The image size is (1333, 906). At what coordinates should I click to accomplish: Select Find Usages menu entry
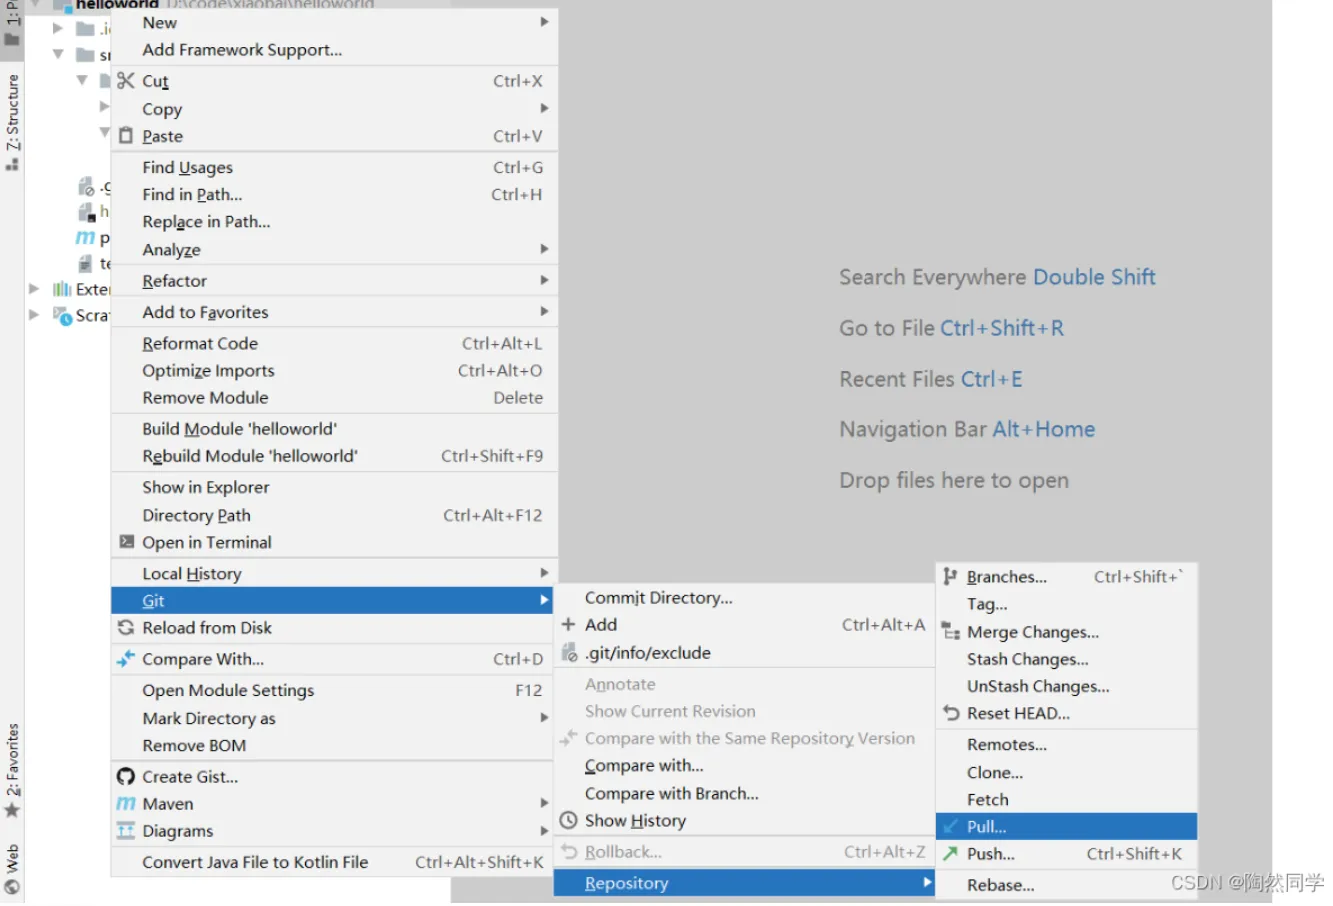334,168
